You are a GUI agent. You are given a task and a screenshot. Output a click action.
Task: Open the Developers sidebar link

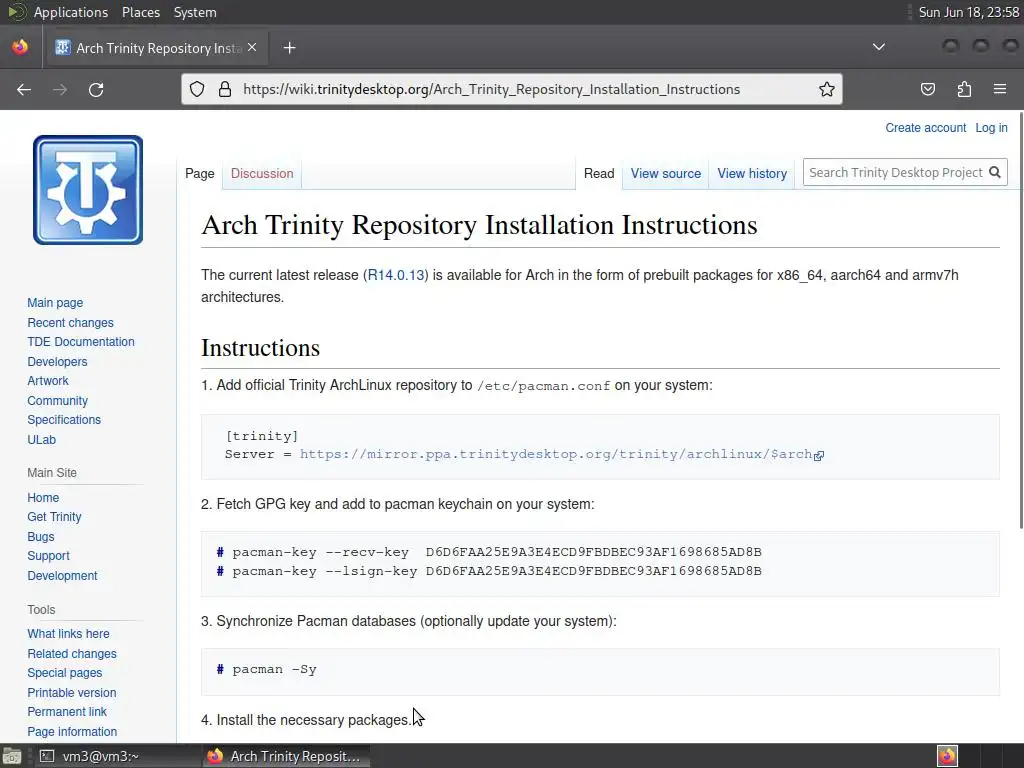(x=57, y=362)
